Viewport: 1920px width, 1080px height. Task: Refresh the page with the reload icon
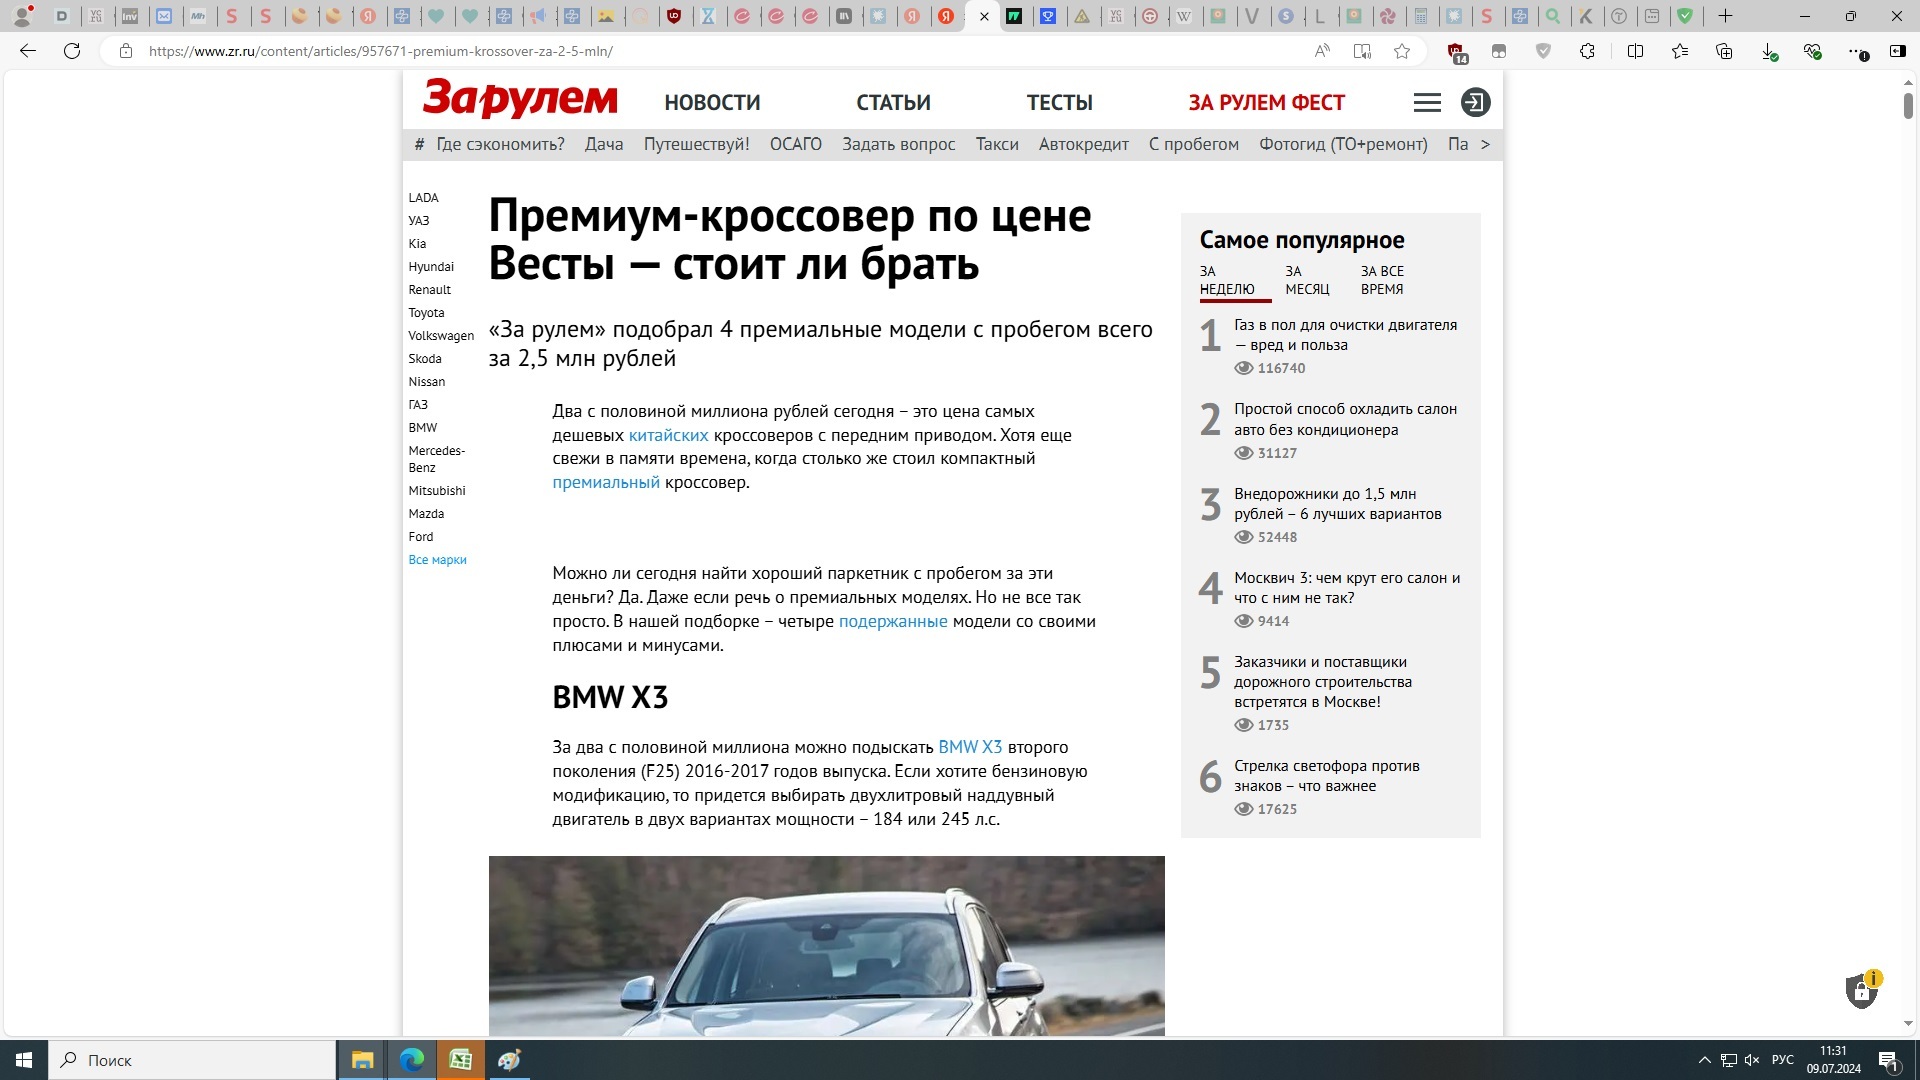72,51
